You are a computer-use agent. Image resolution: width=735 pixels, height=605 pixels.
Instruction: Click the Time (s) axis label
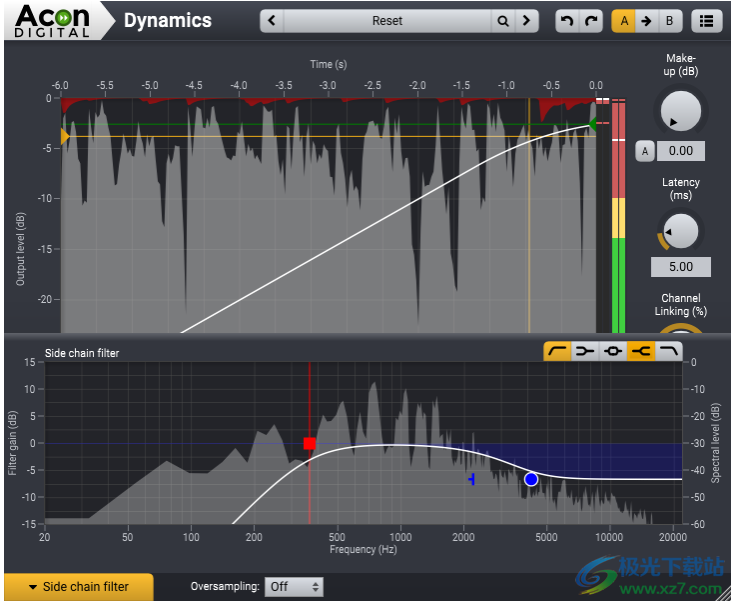point(328,64)
